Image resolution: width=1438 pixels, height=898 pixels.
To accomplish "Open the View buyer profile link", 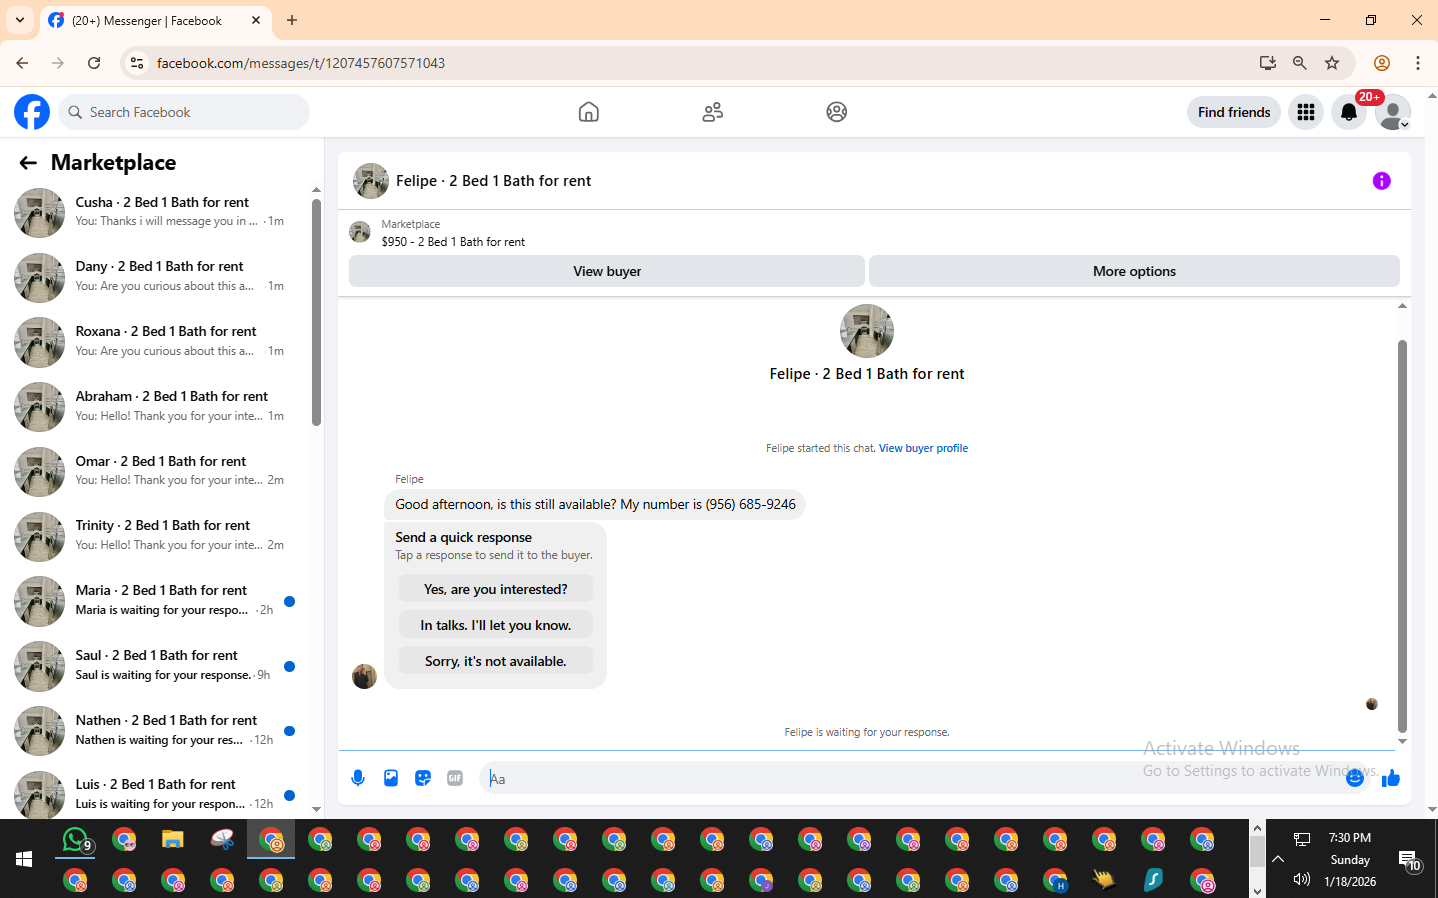I will pyautogui.click(x=923, y=448).
